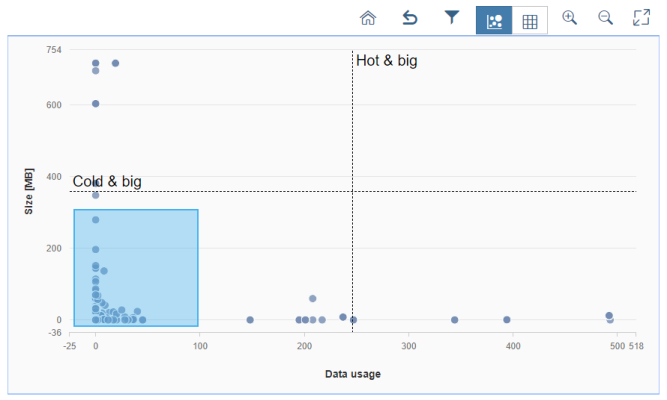Undo last action with back arrow icon

[x=410, y=18]
